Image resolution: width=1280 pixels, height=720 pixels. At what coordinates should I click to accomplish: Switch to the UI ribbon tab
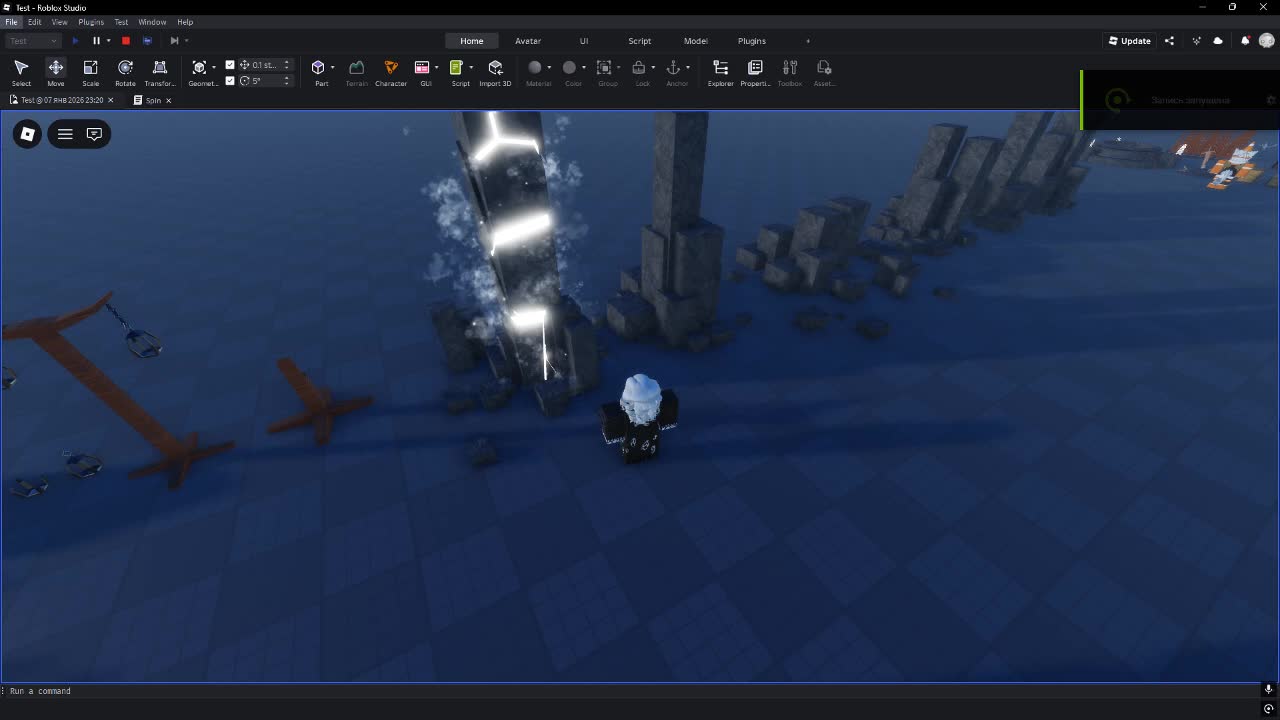pos(584,41)
